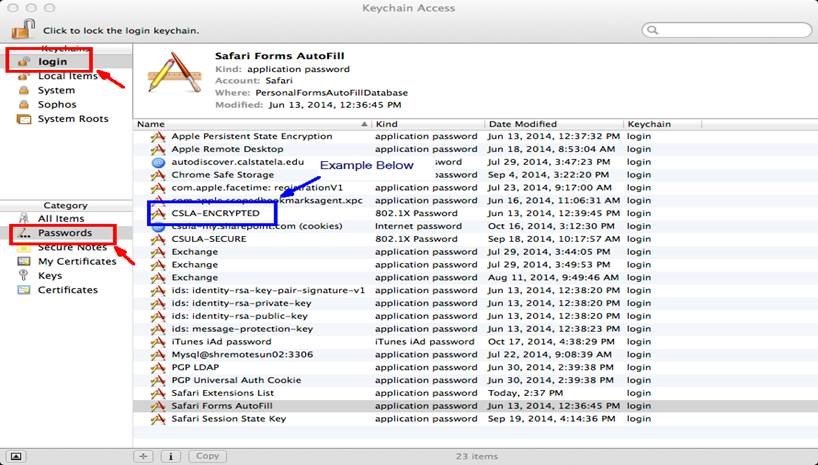Screen dimensions: 818x465
Task: Click the Safari Session State Key icon
Action: coord(158,419)
